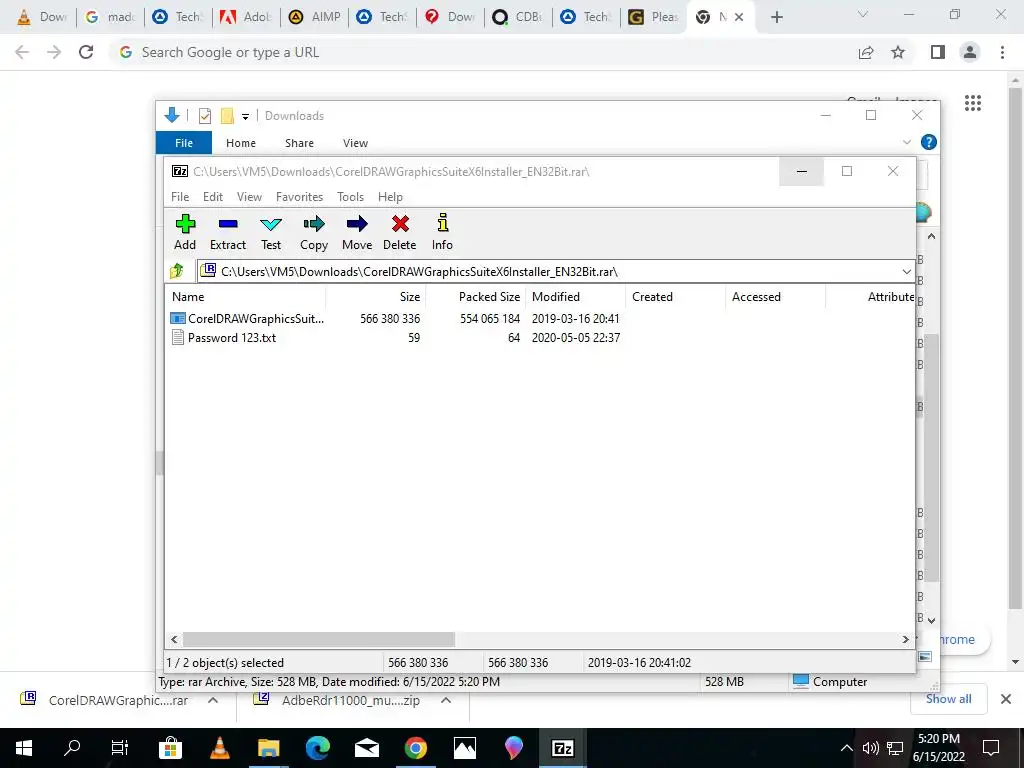Screen dimensions: 1024x768
Task: Bookmark this page with the star icon
Action: [x=898, y=52]
